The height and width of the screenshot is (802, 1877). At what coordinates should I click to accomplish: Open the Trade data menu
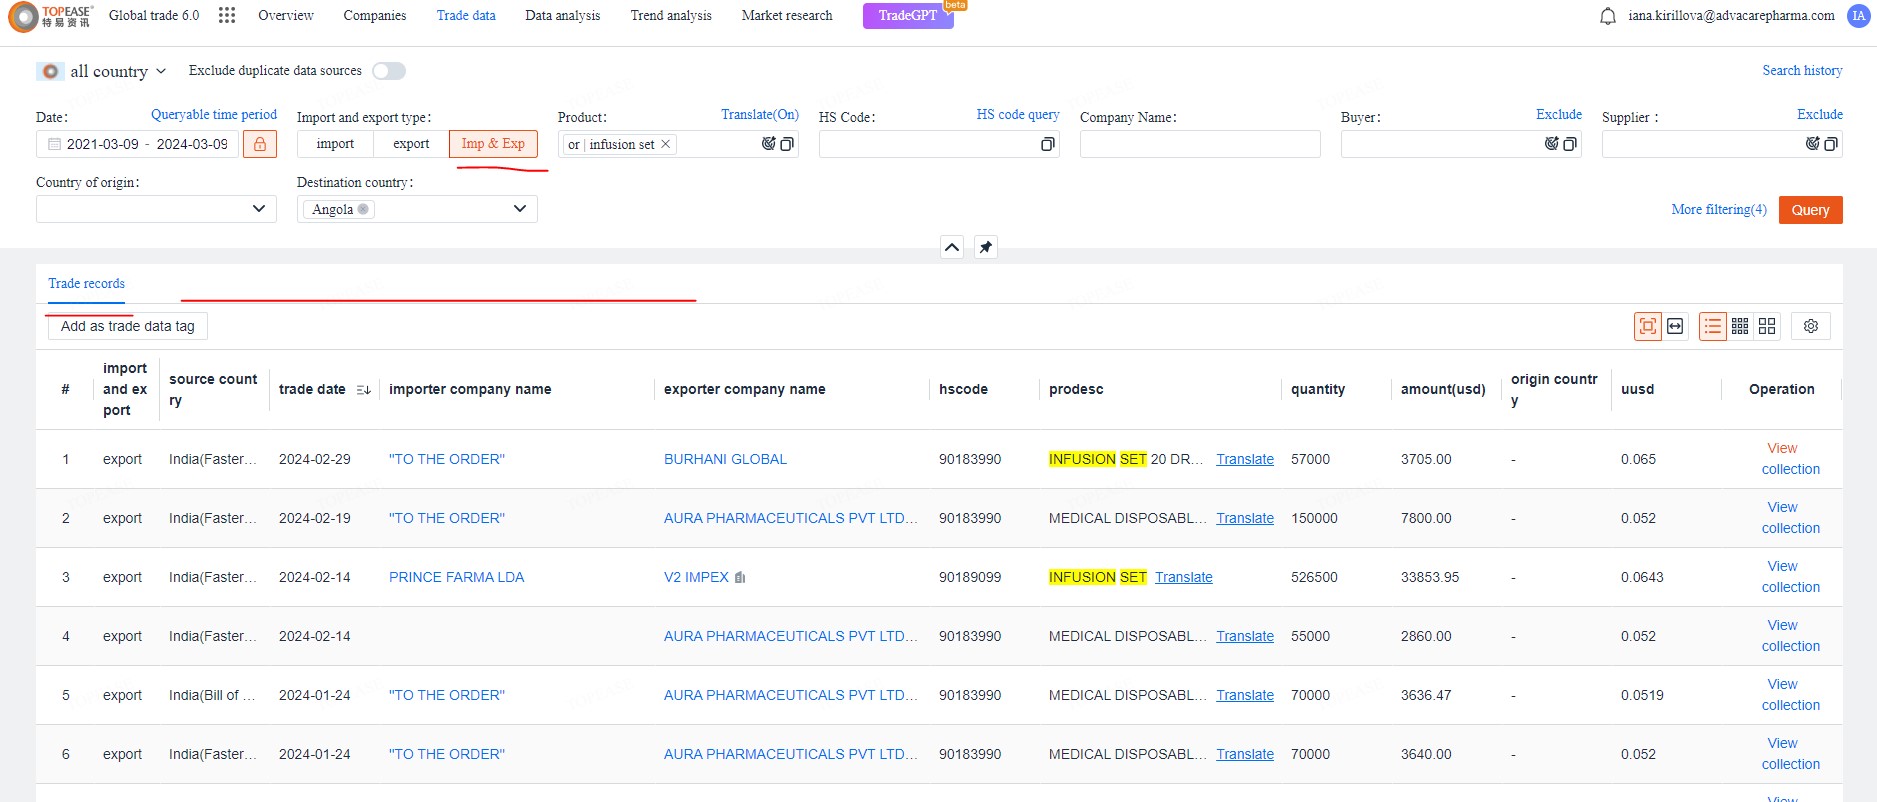click(466, 16)
